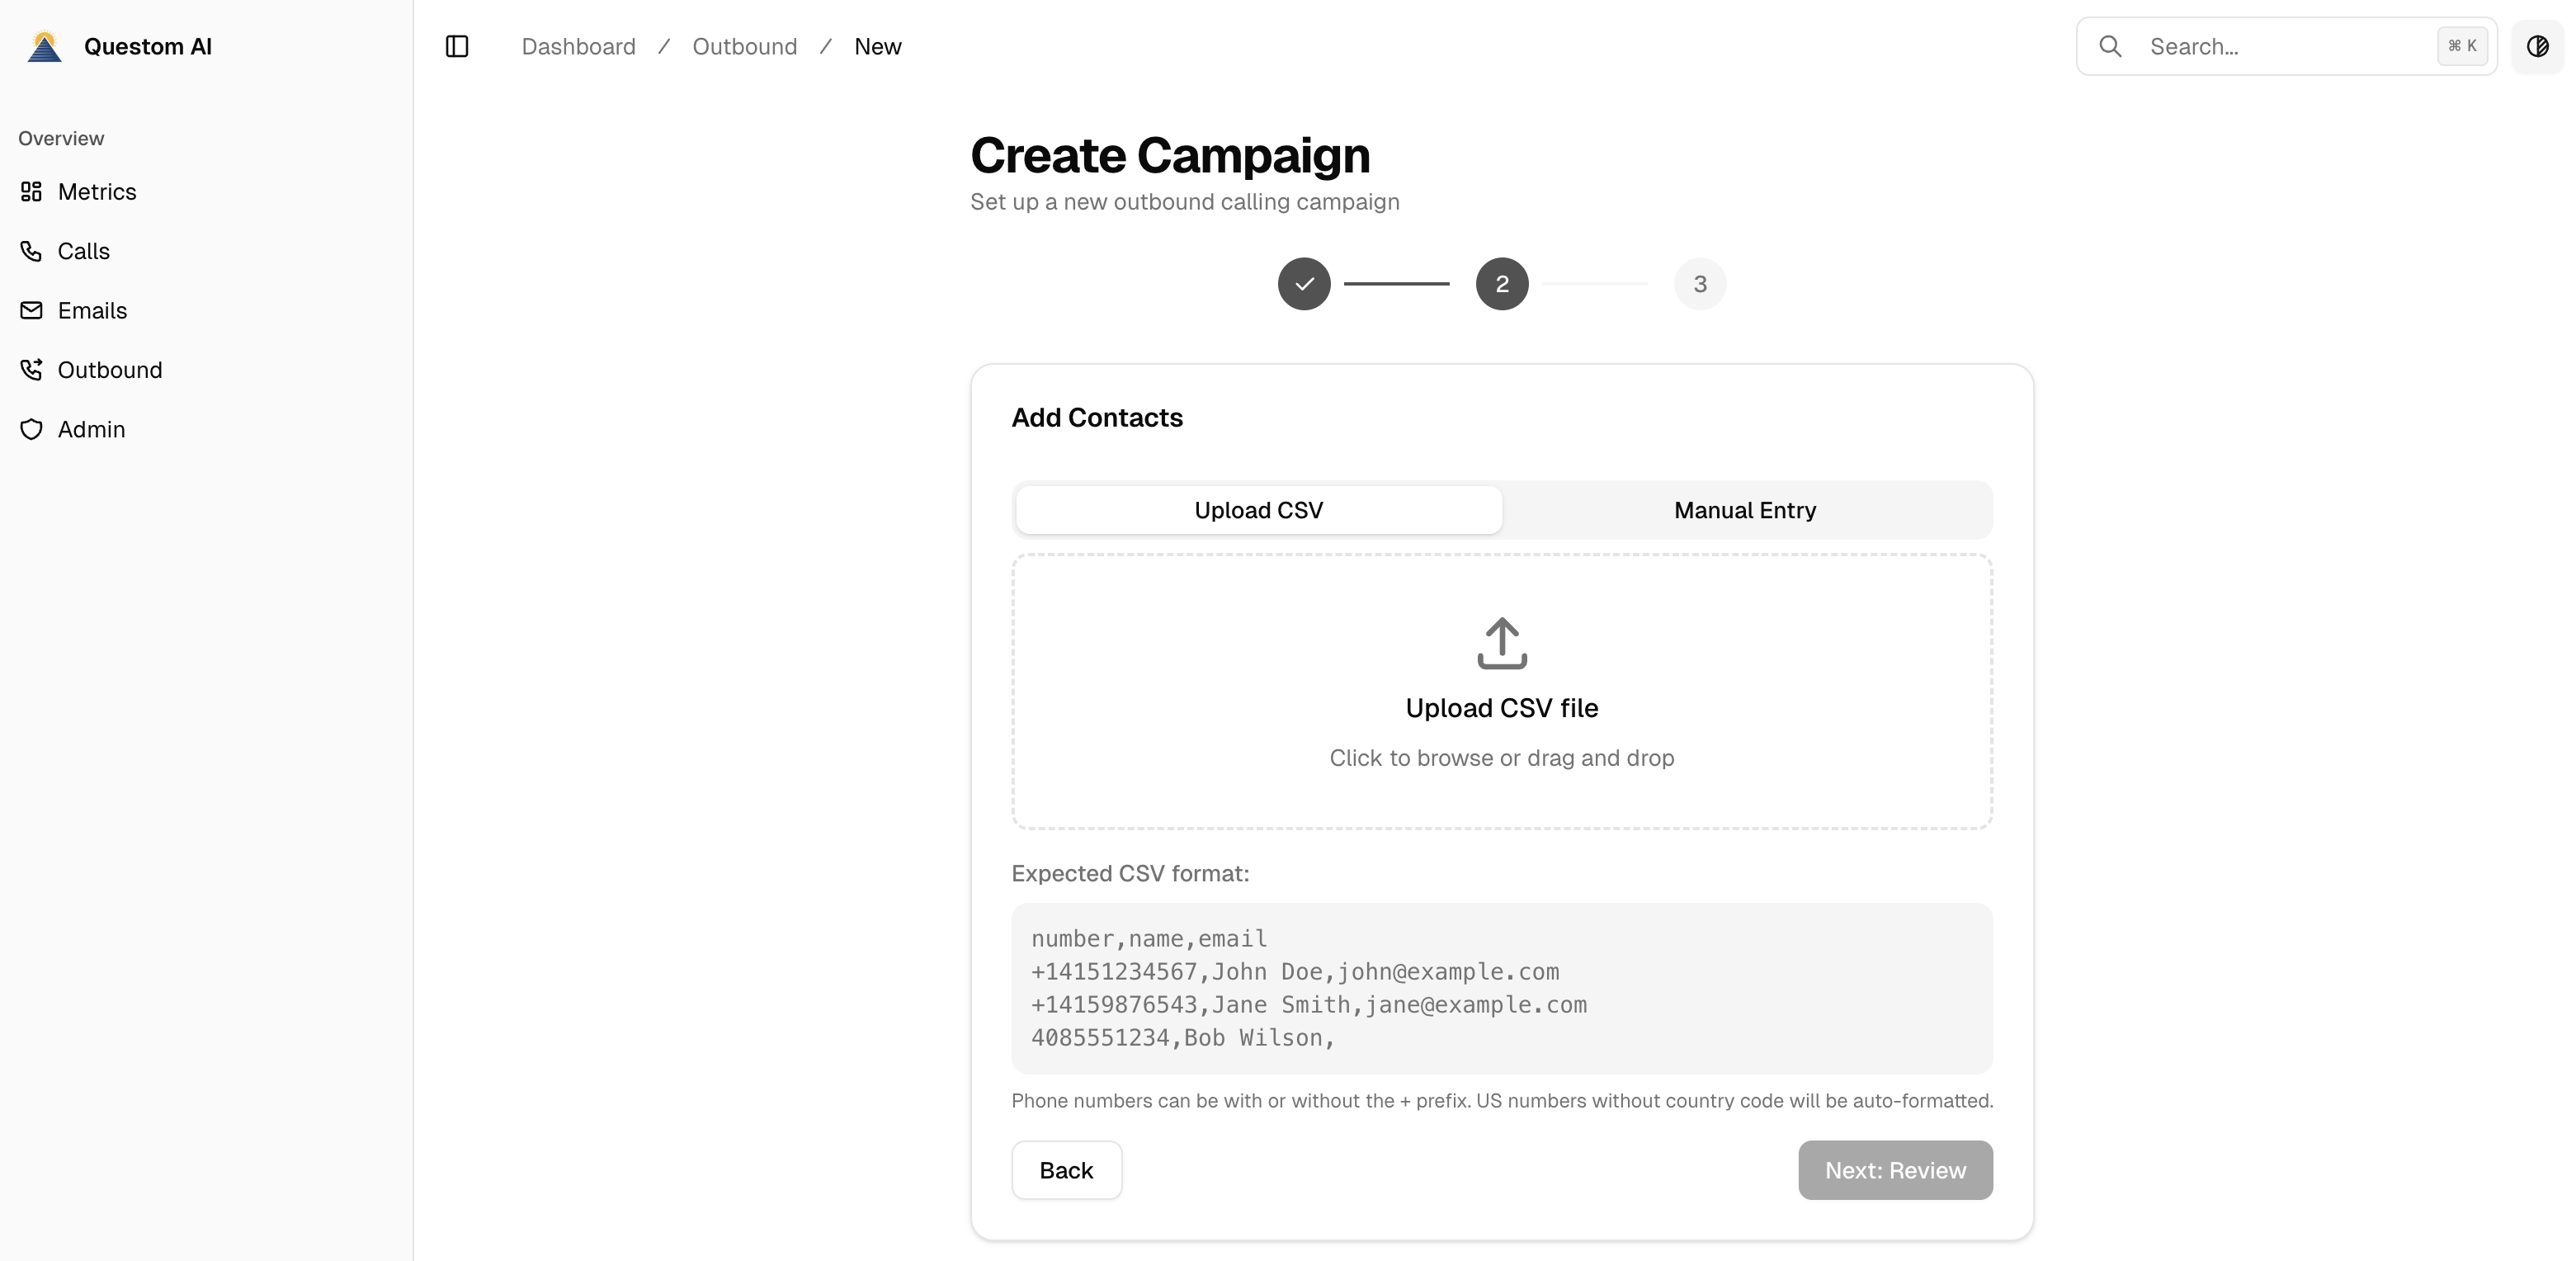
Task: Toggle the sidebar with the panel icon
Action: click(457, 46)
